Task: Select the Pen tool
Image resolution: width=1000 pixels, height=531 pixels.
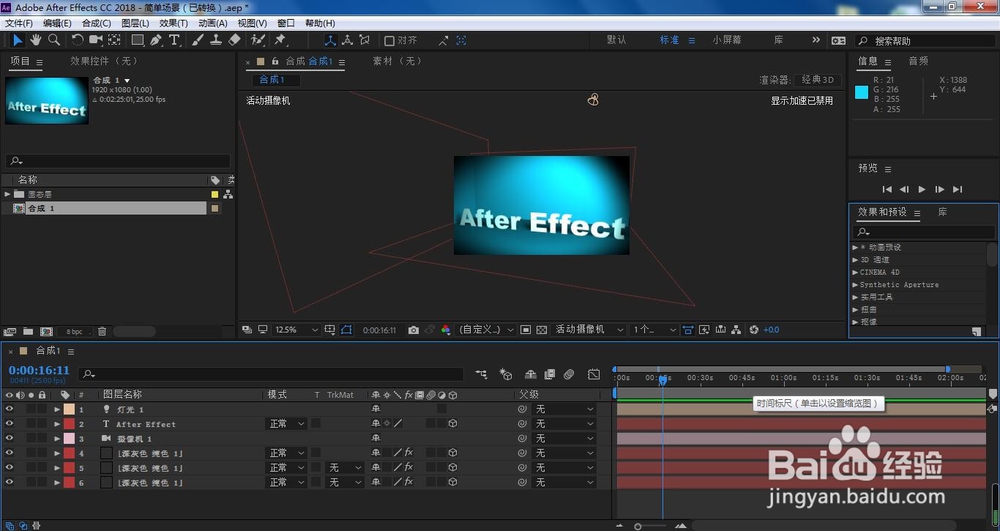Action: pyautogui.click(x=156, y=40)
